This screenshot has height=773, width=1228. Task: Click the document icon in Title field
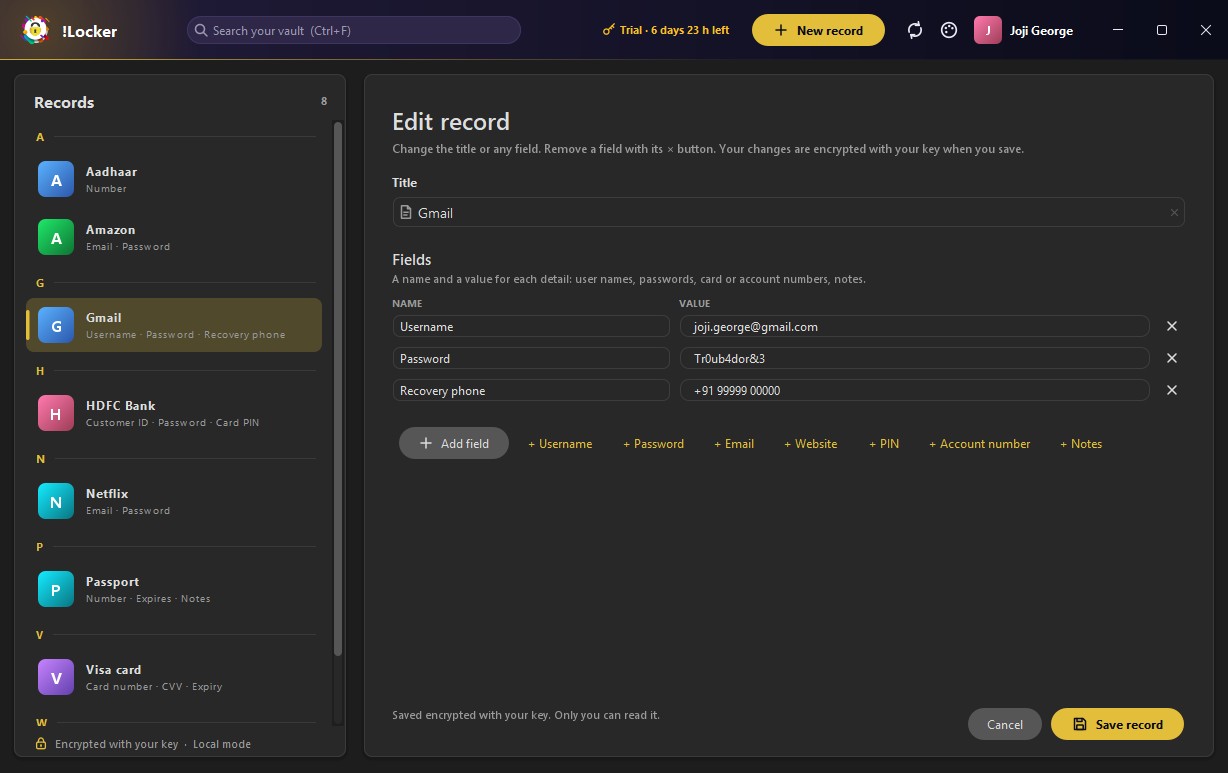pos(405,212)
